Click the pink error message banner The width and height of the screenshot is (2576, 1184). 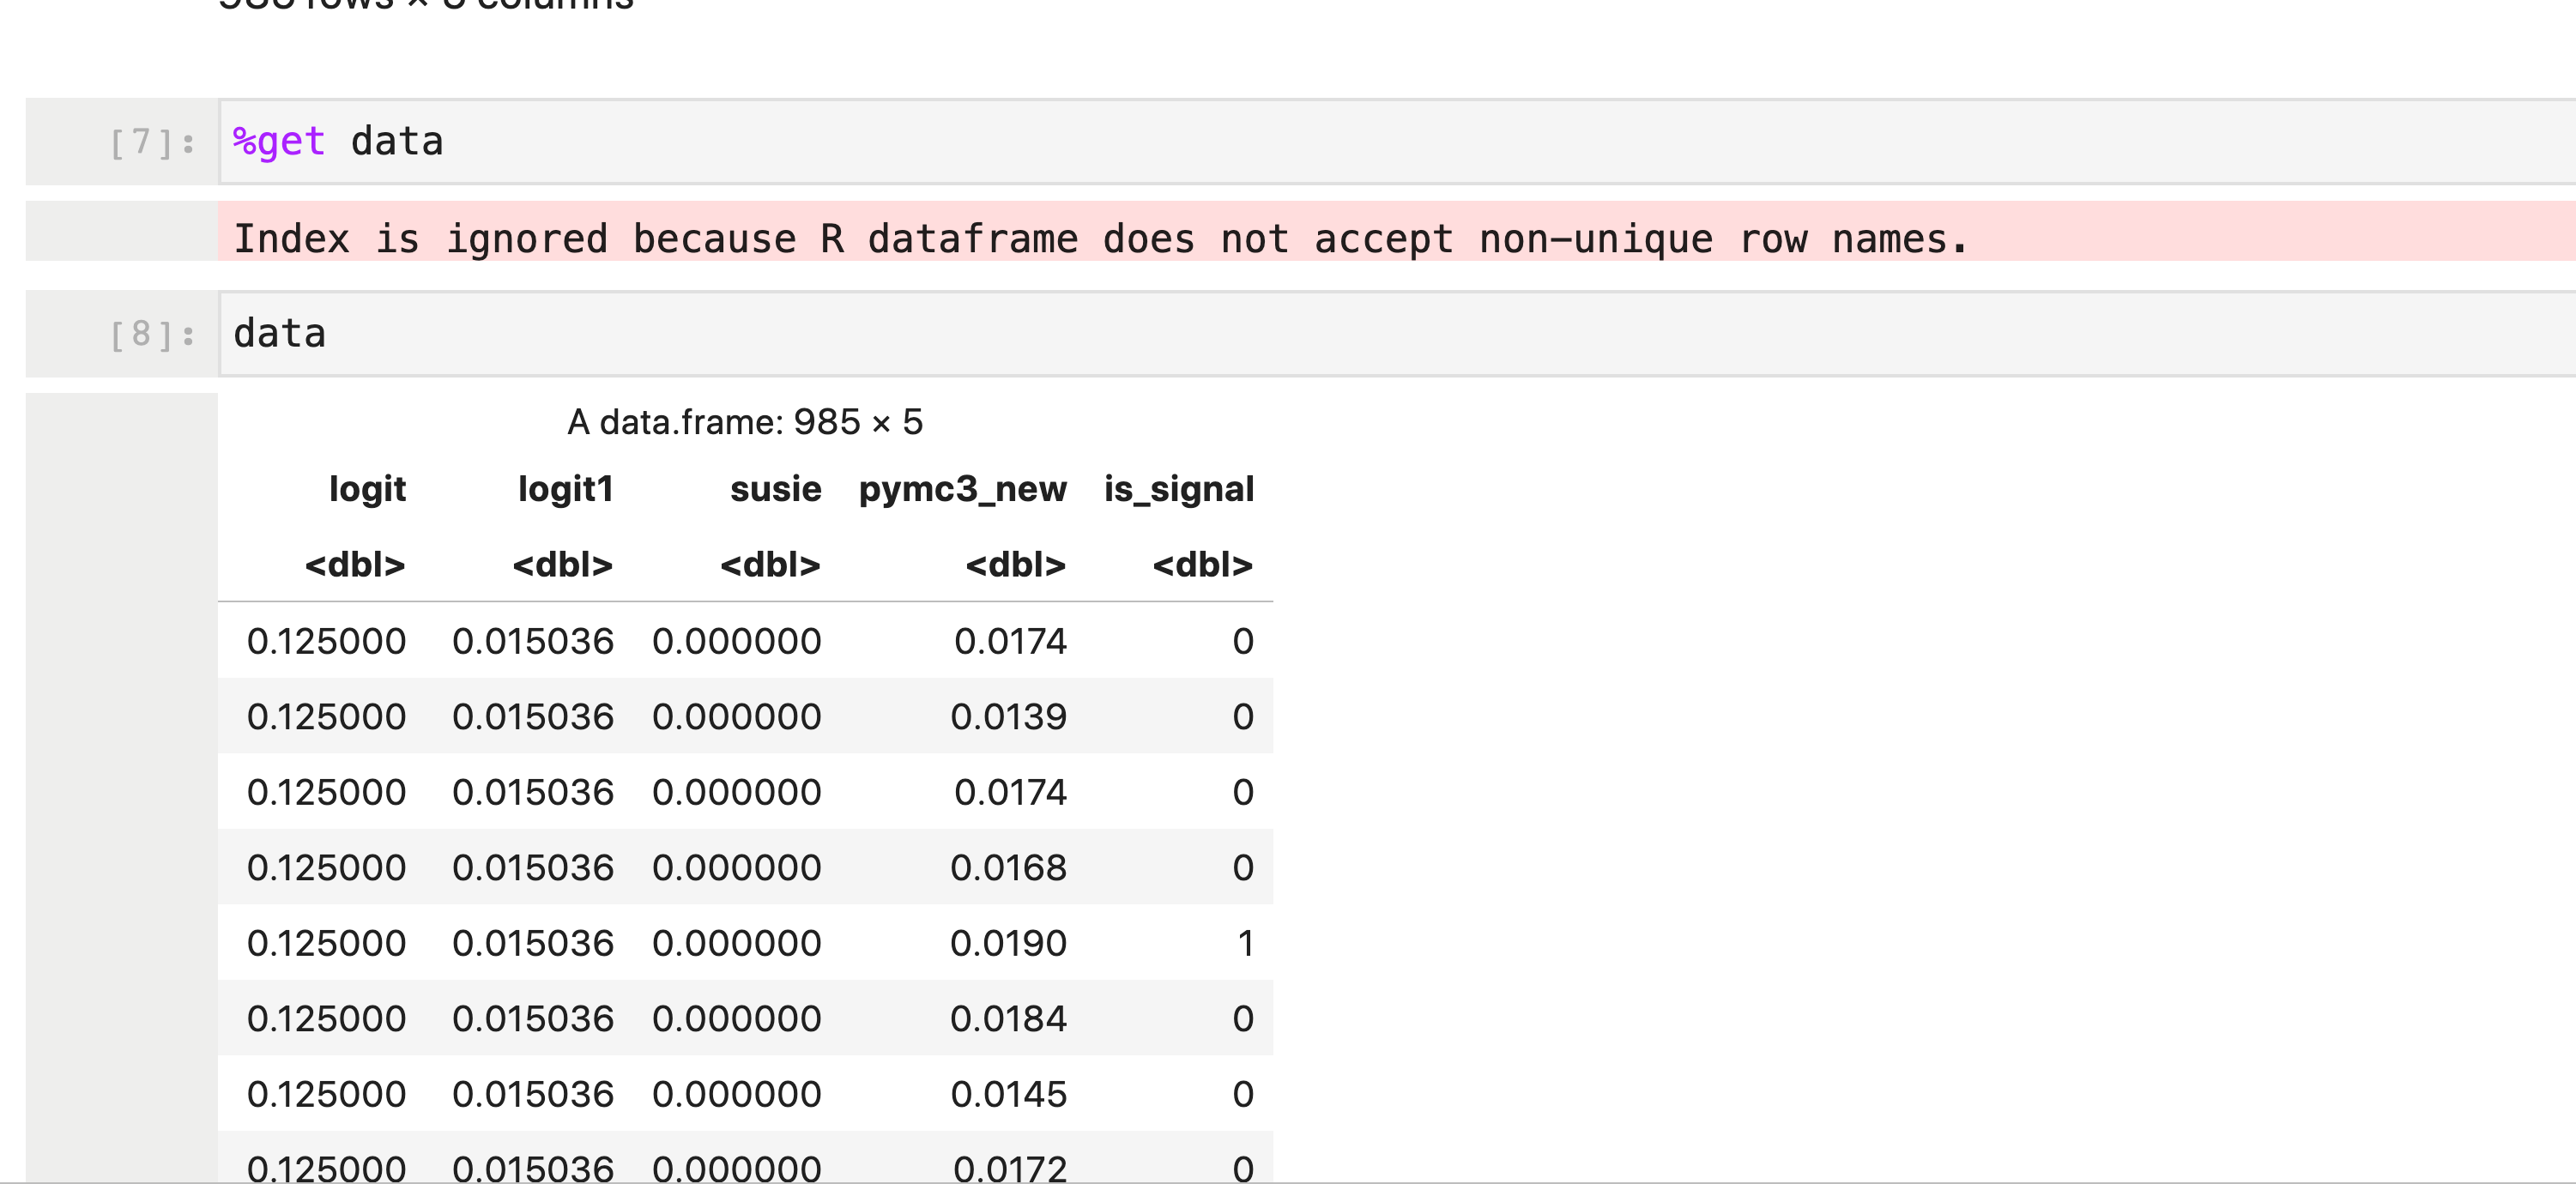point(1100,238)
